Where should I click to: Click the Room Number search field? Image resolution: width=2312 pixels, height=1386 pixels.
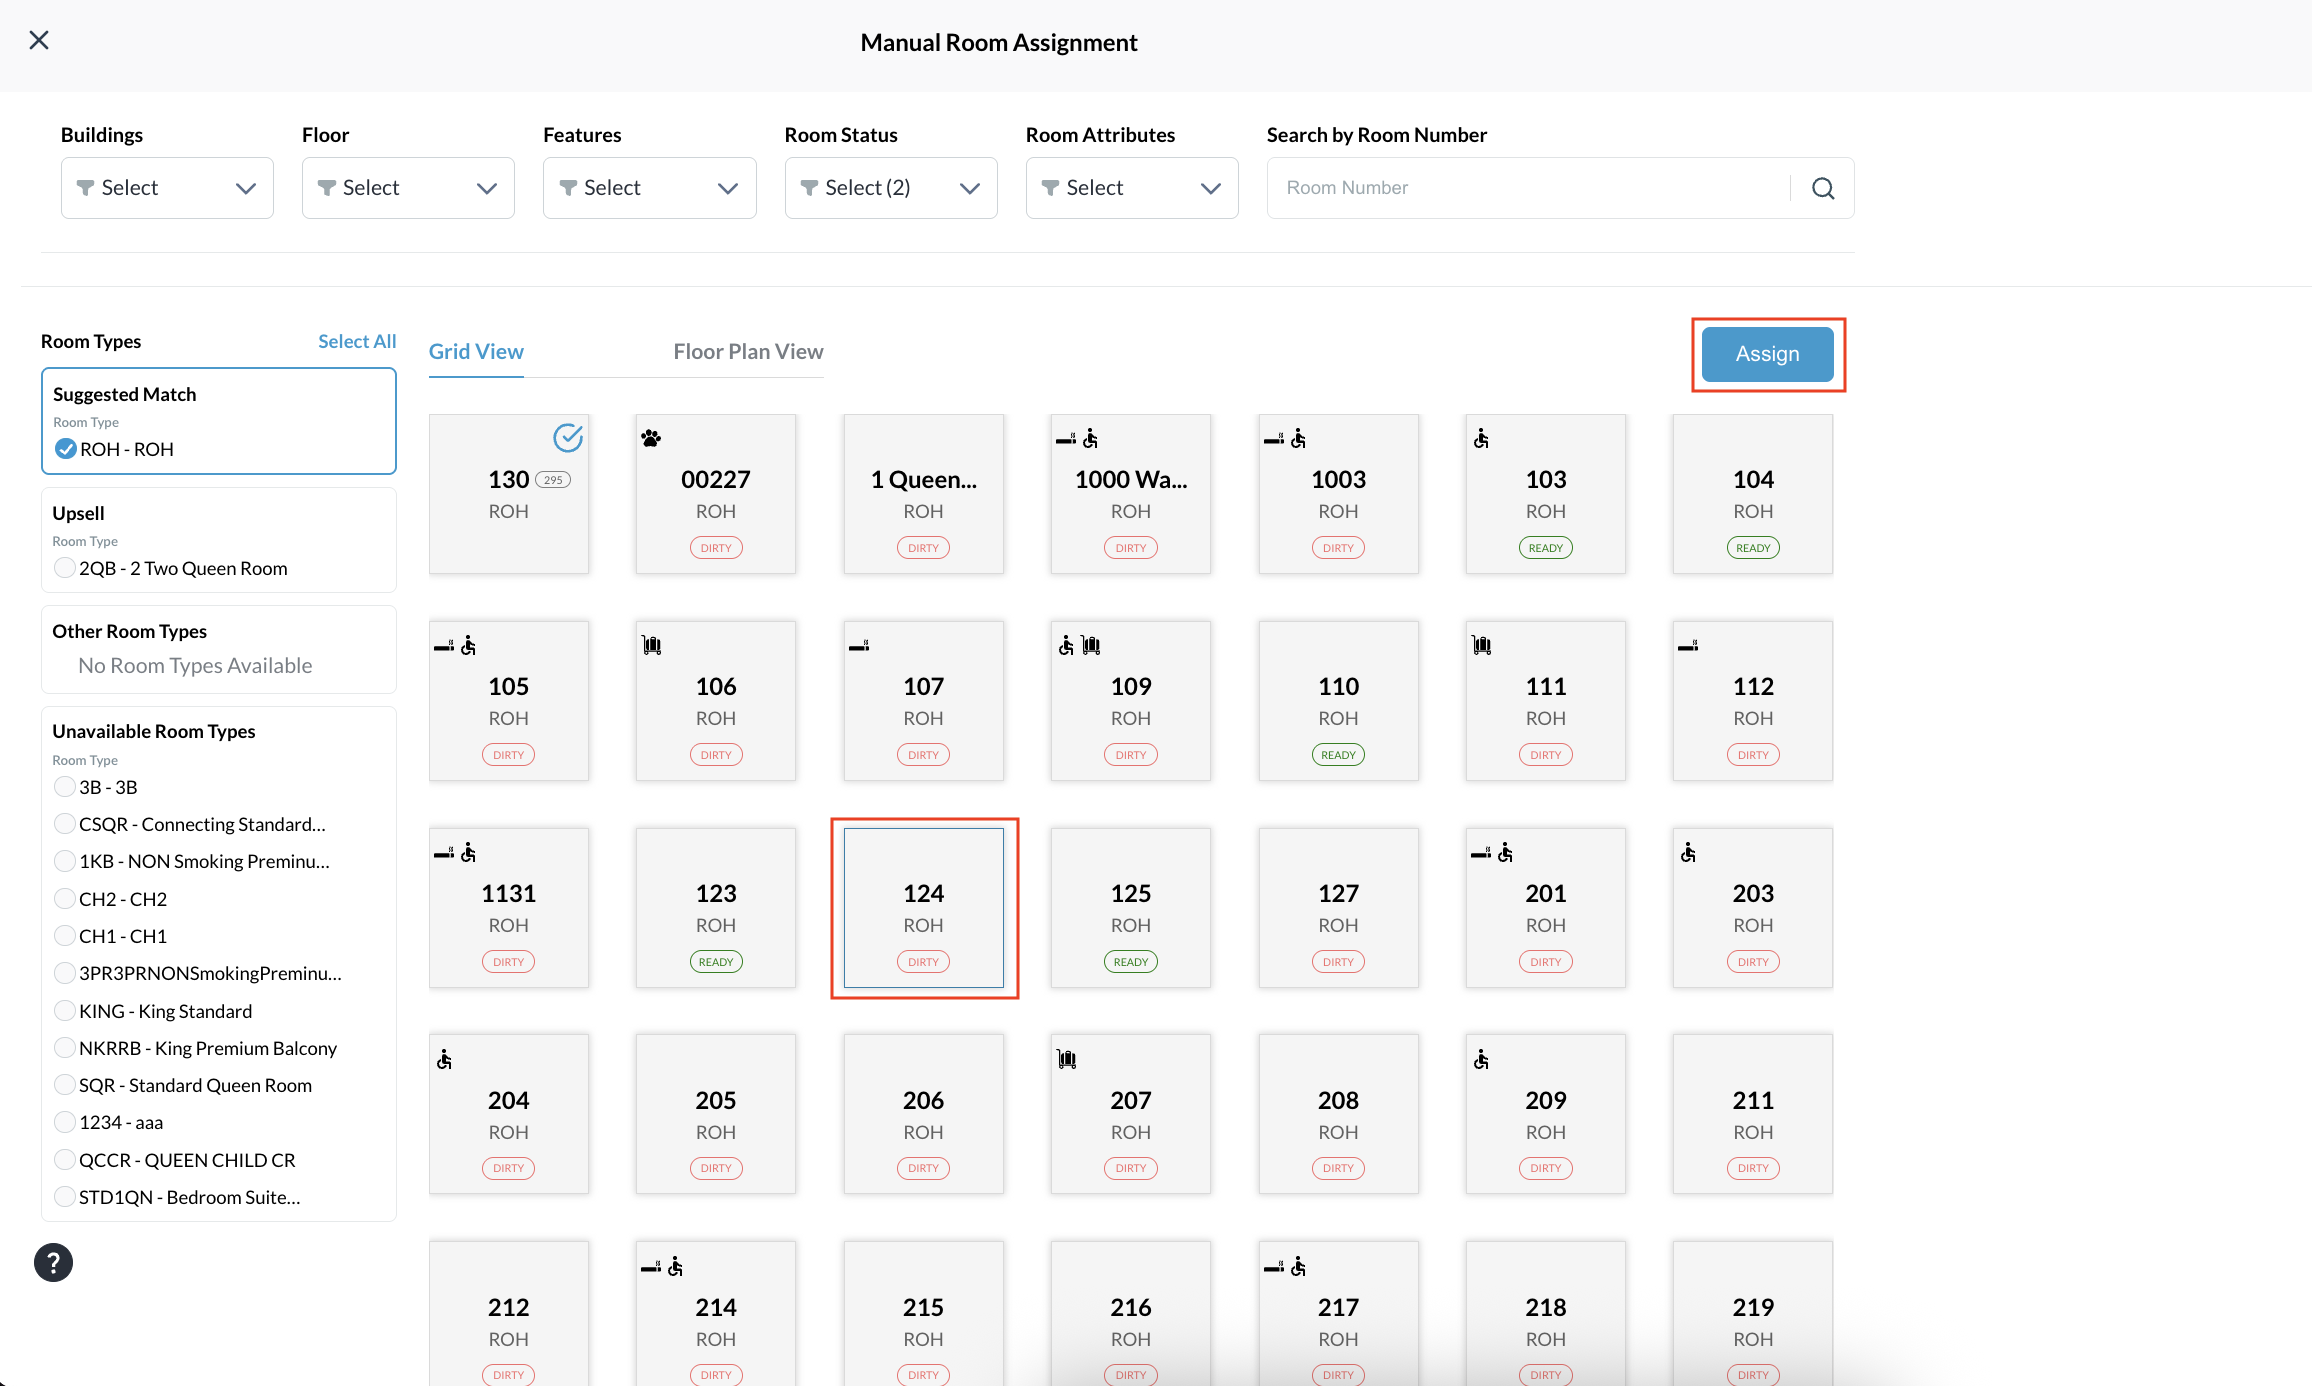[1528, 188]
